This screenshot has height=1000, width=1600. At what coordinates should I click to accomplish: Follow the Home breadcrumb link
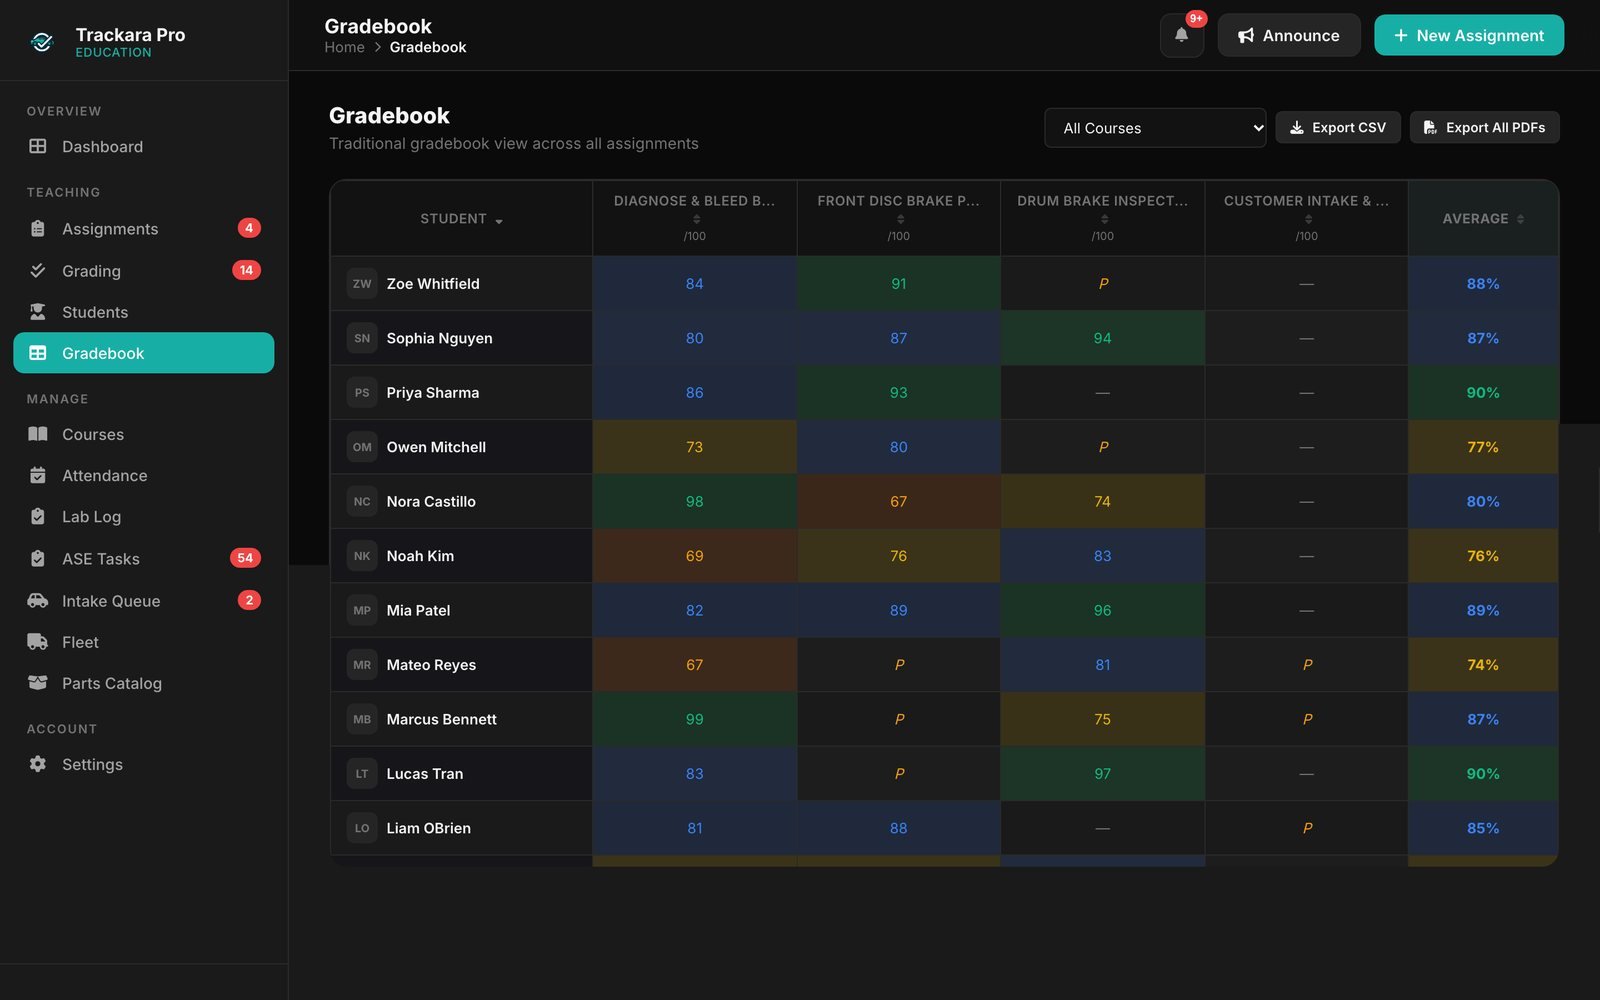pyautogui.click(x=344, y=47)
